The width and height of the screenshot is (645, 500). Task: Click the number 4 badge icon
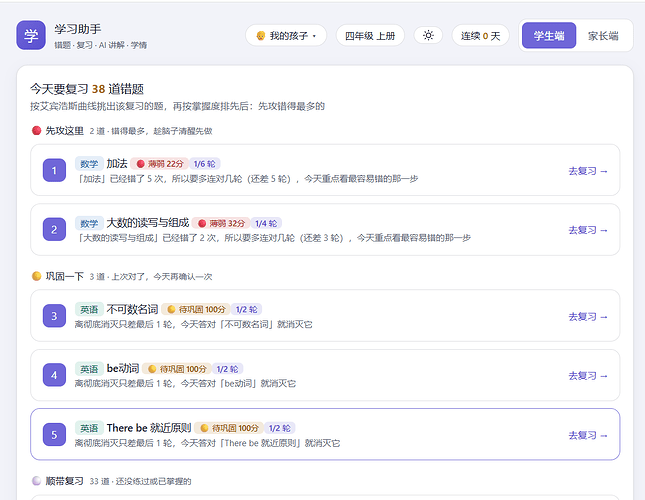(54, 375)
